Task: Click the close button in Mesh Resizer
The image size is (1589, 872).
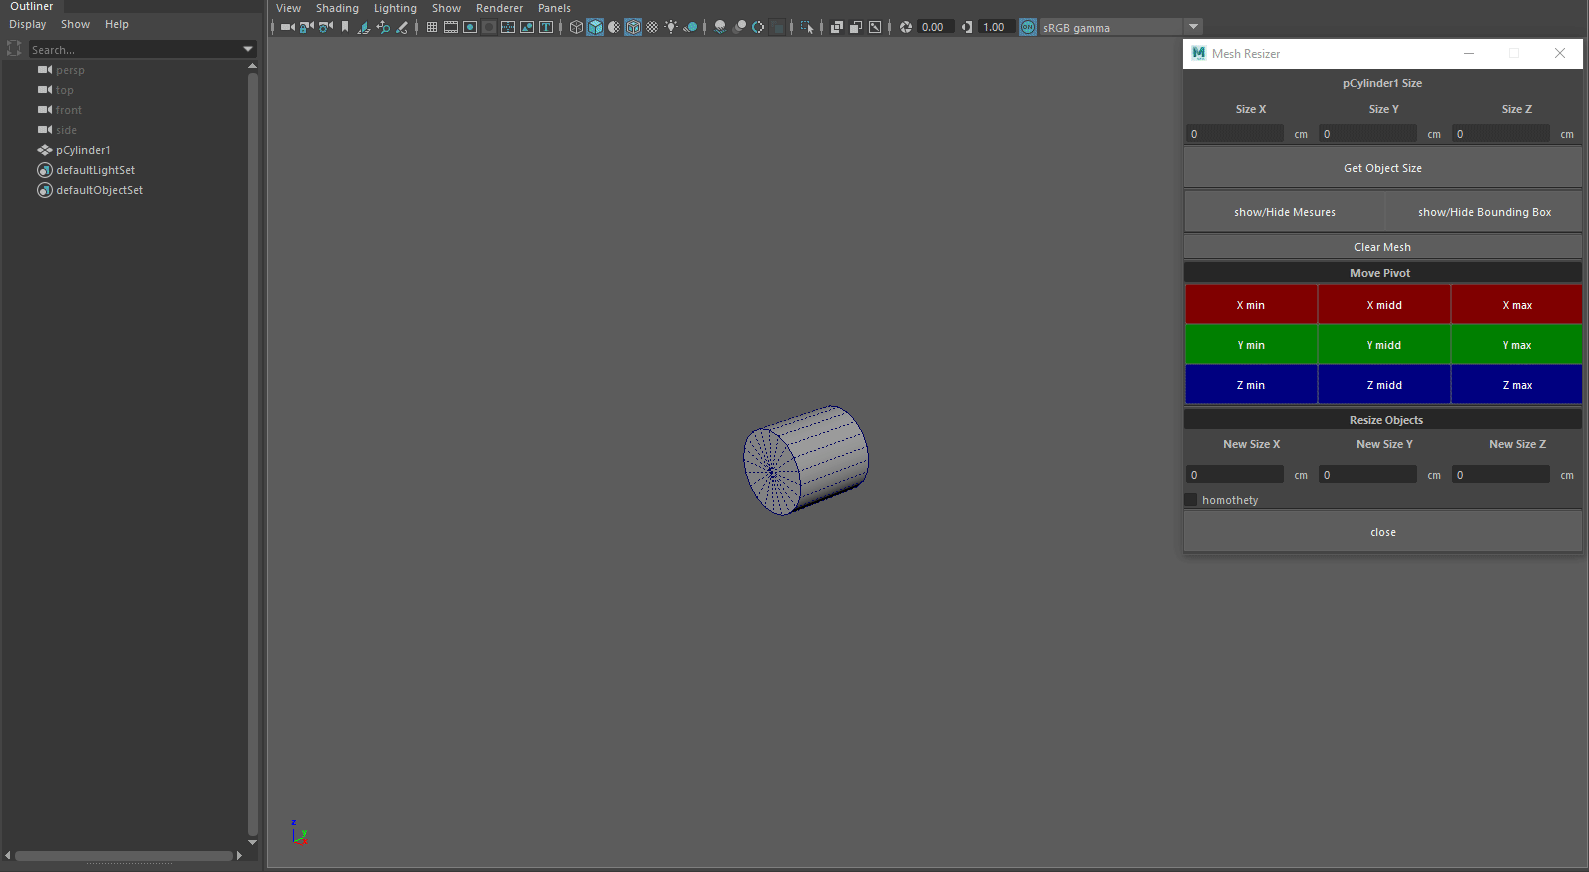Action: 1383,532
